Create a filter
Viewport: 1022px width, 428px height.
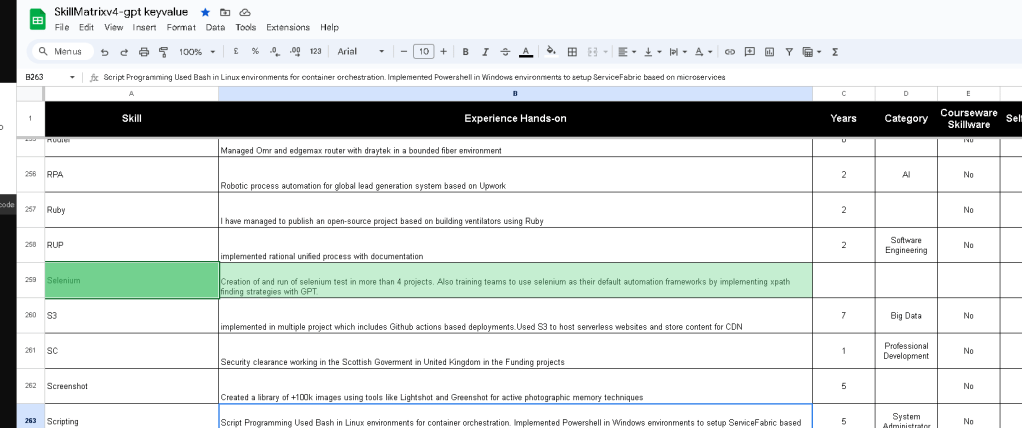[789, 51]
